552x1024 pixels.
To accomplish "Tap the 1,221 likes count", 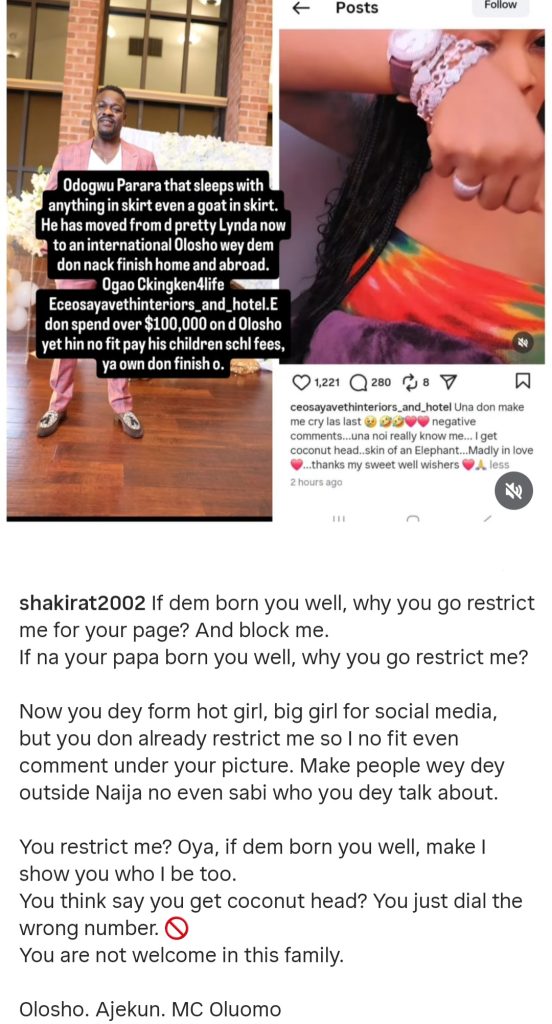I will tap(329, 383).
